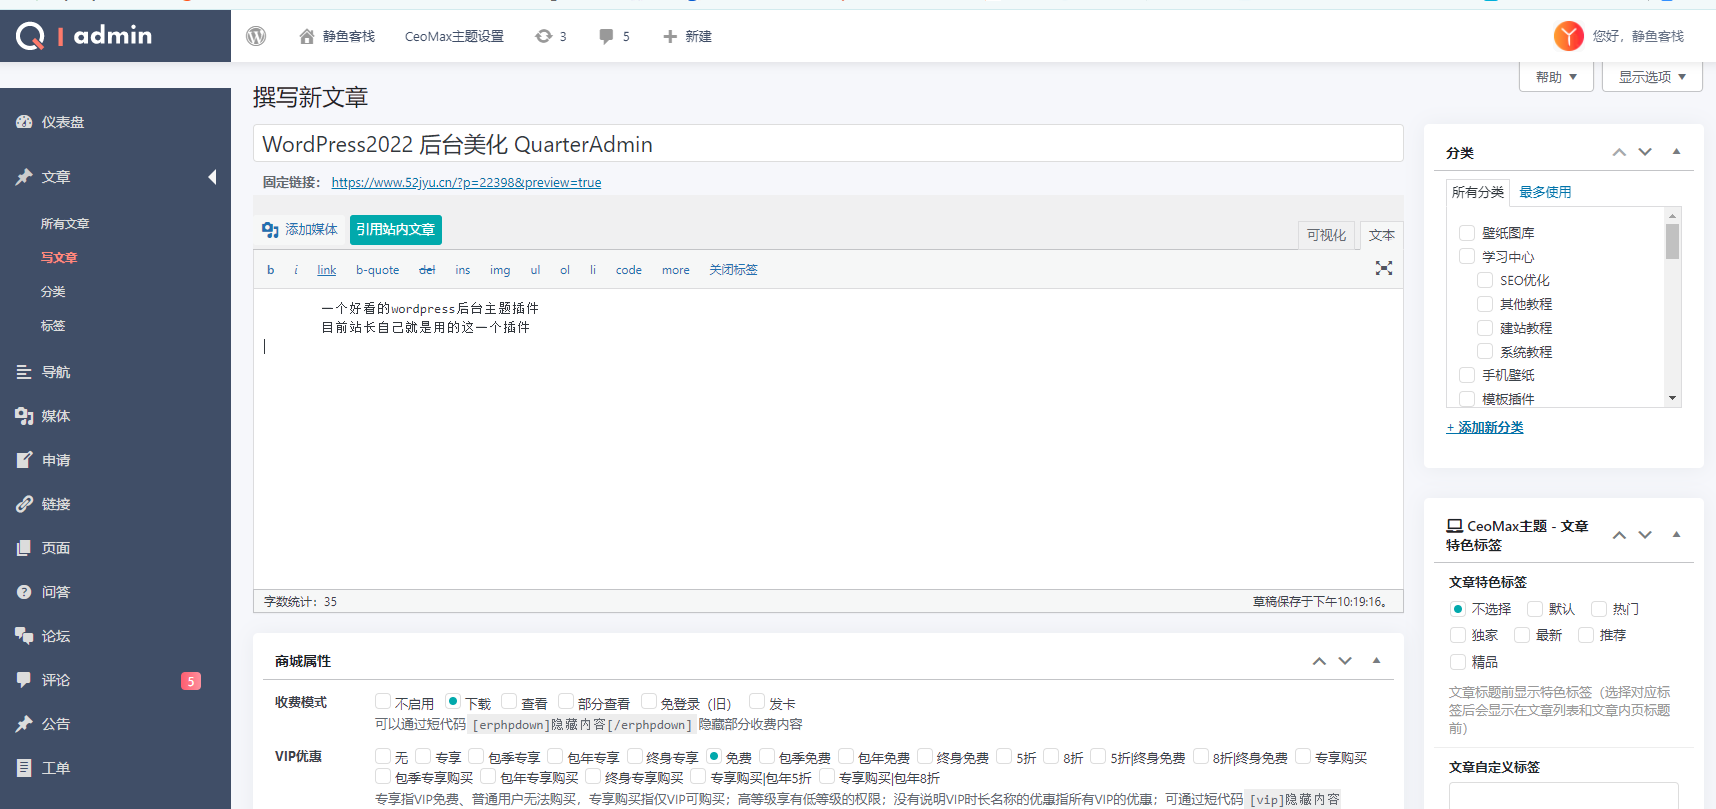
Task: Click the fullscreen editor expand icon
Action: point(1383,268)
